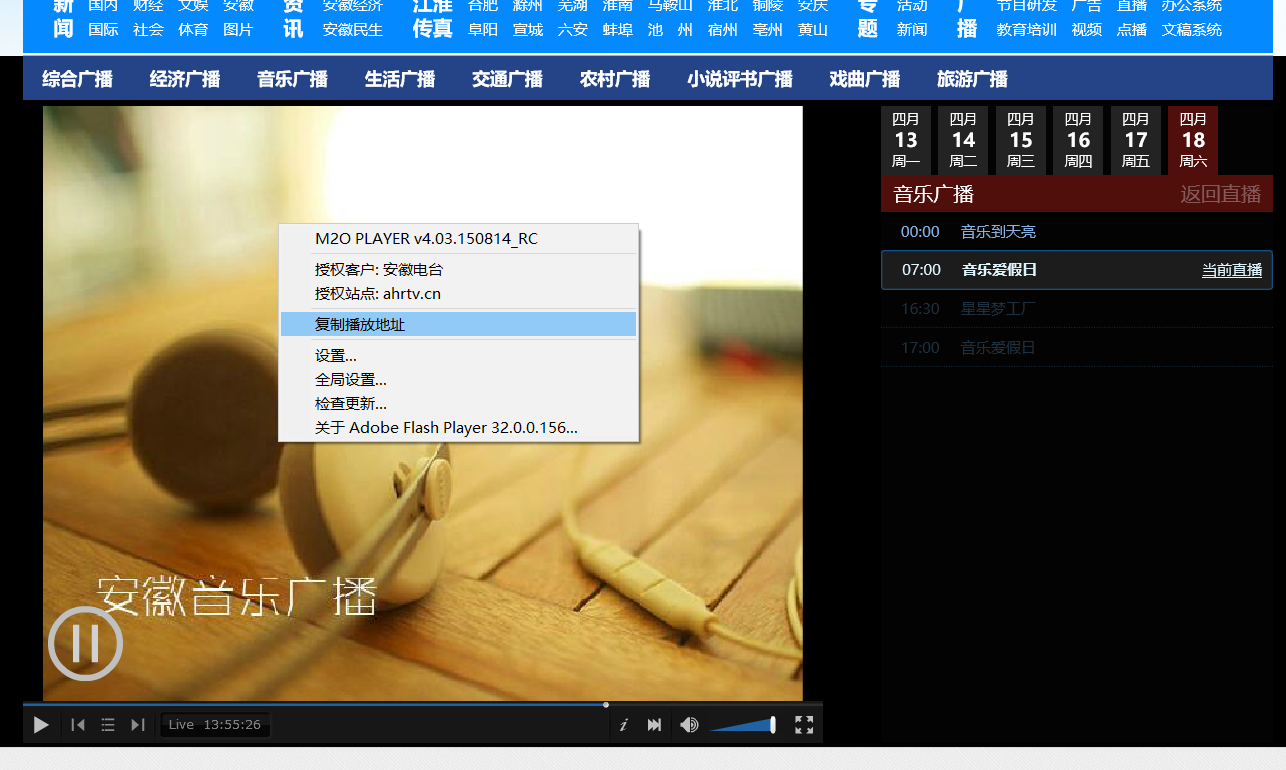Open the 阜阳 city link
This screenshot has height=770, width=1286.
pyautogui.click(x=483, y=30)
